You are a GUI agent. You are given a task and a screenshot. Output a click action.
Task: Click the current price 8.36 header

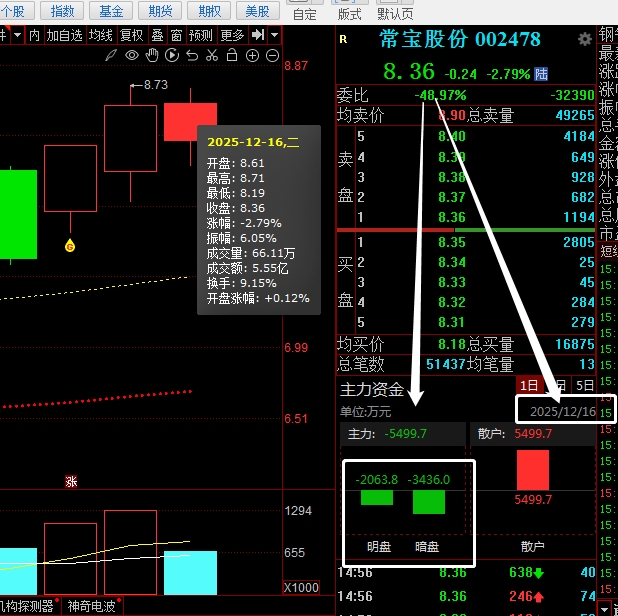[x=409, y=72]
